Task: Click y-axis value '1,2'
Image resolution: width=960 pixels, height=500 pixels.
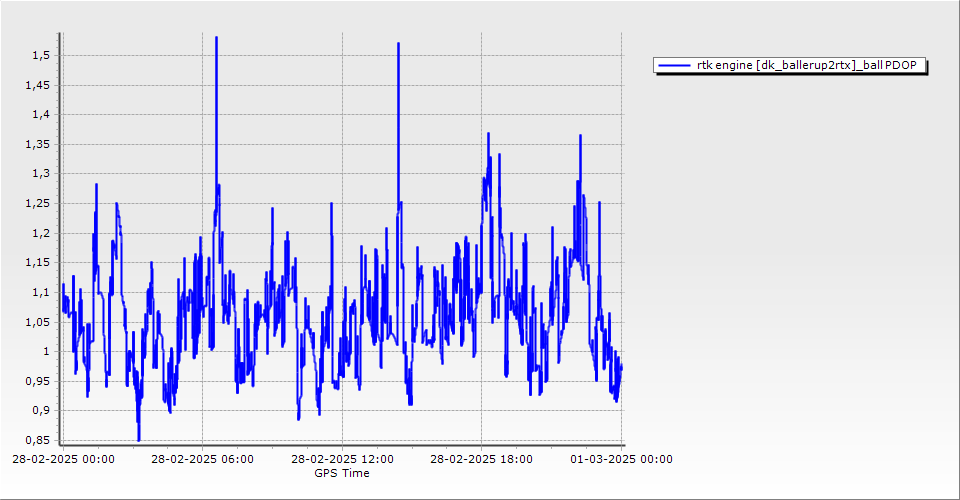Action: tap(41, 233)
